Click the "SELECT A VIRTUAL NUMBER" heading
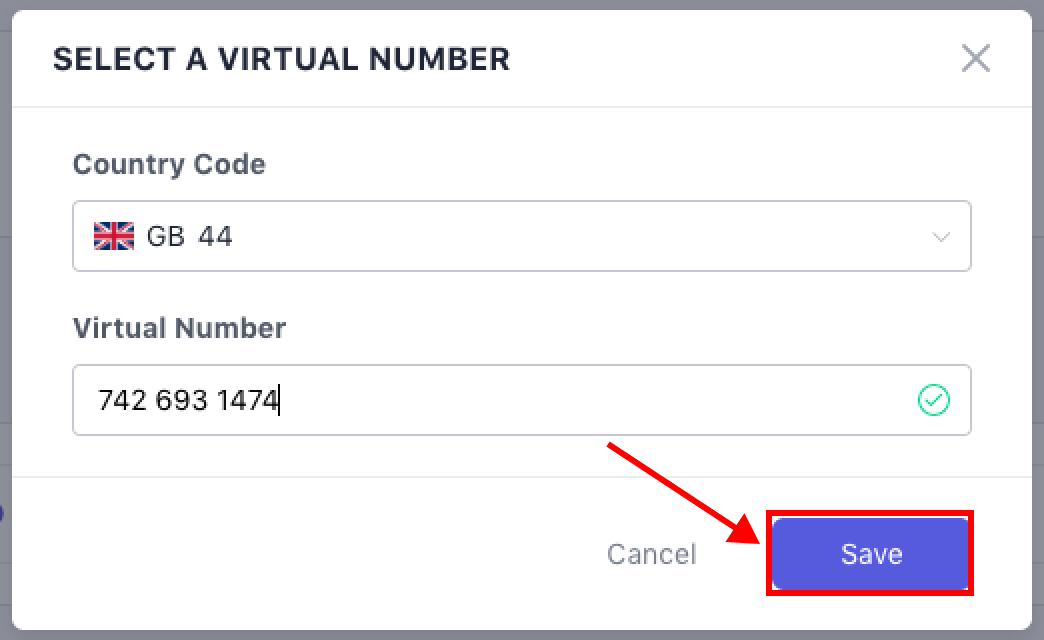The height and width of the screenshot is (640, 1044). 281,59
